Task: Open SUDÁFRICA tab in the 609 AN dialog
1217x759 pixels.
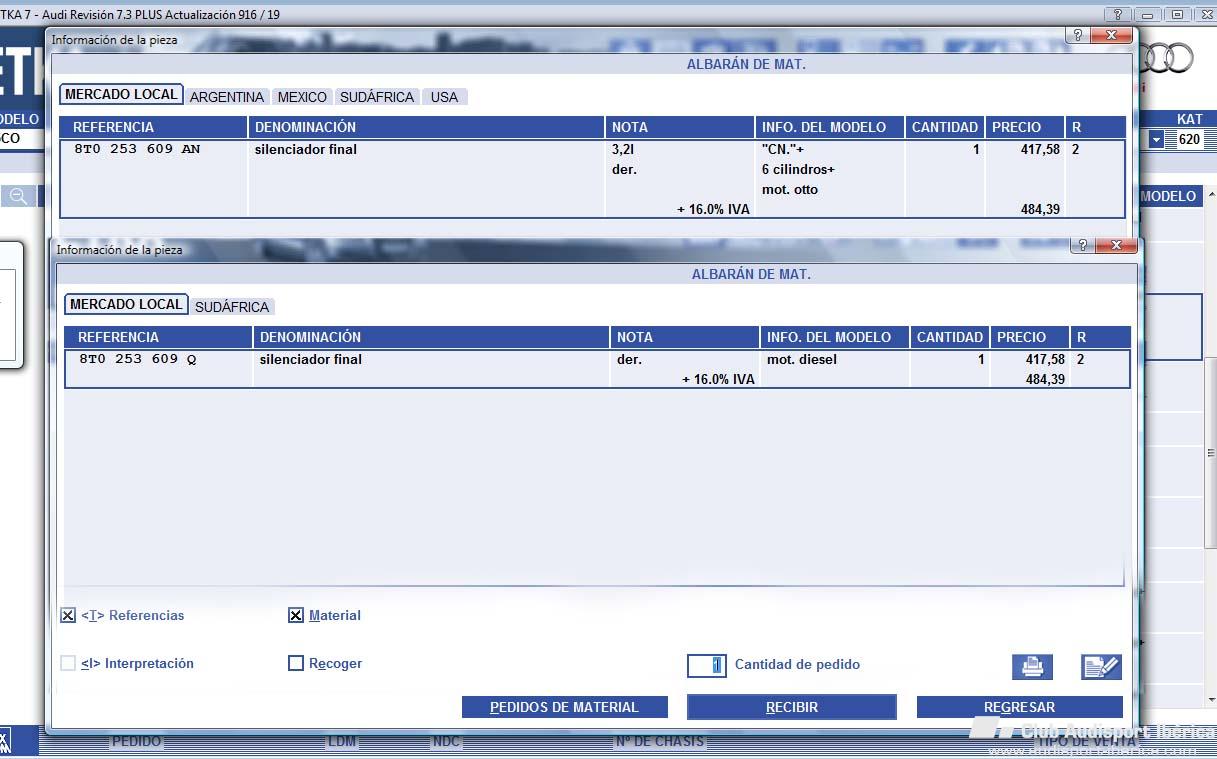Action: click(377, 97)
